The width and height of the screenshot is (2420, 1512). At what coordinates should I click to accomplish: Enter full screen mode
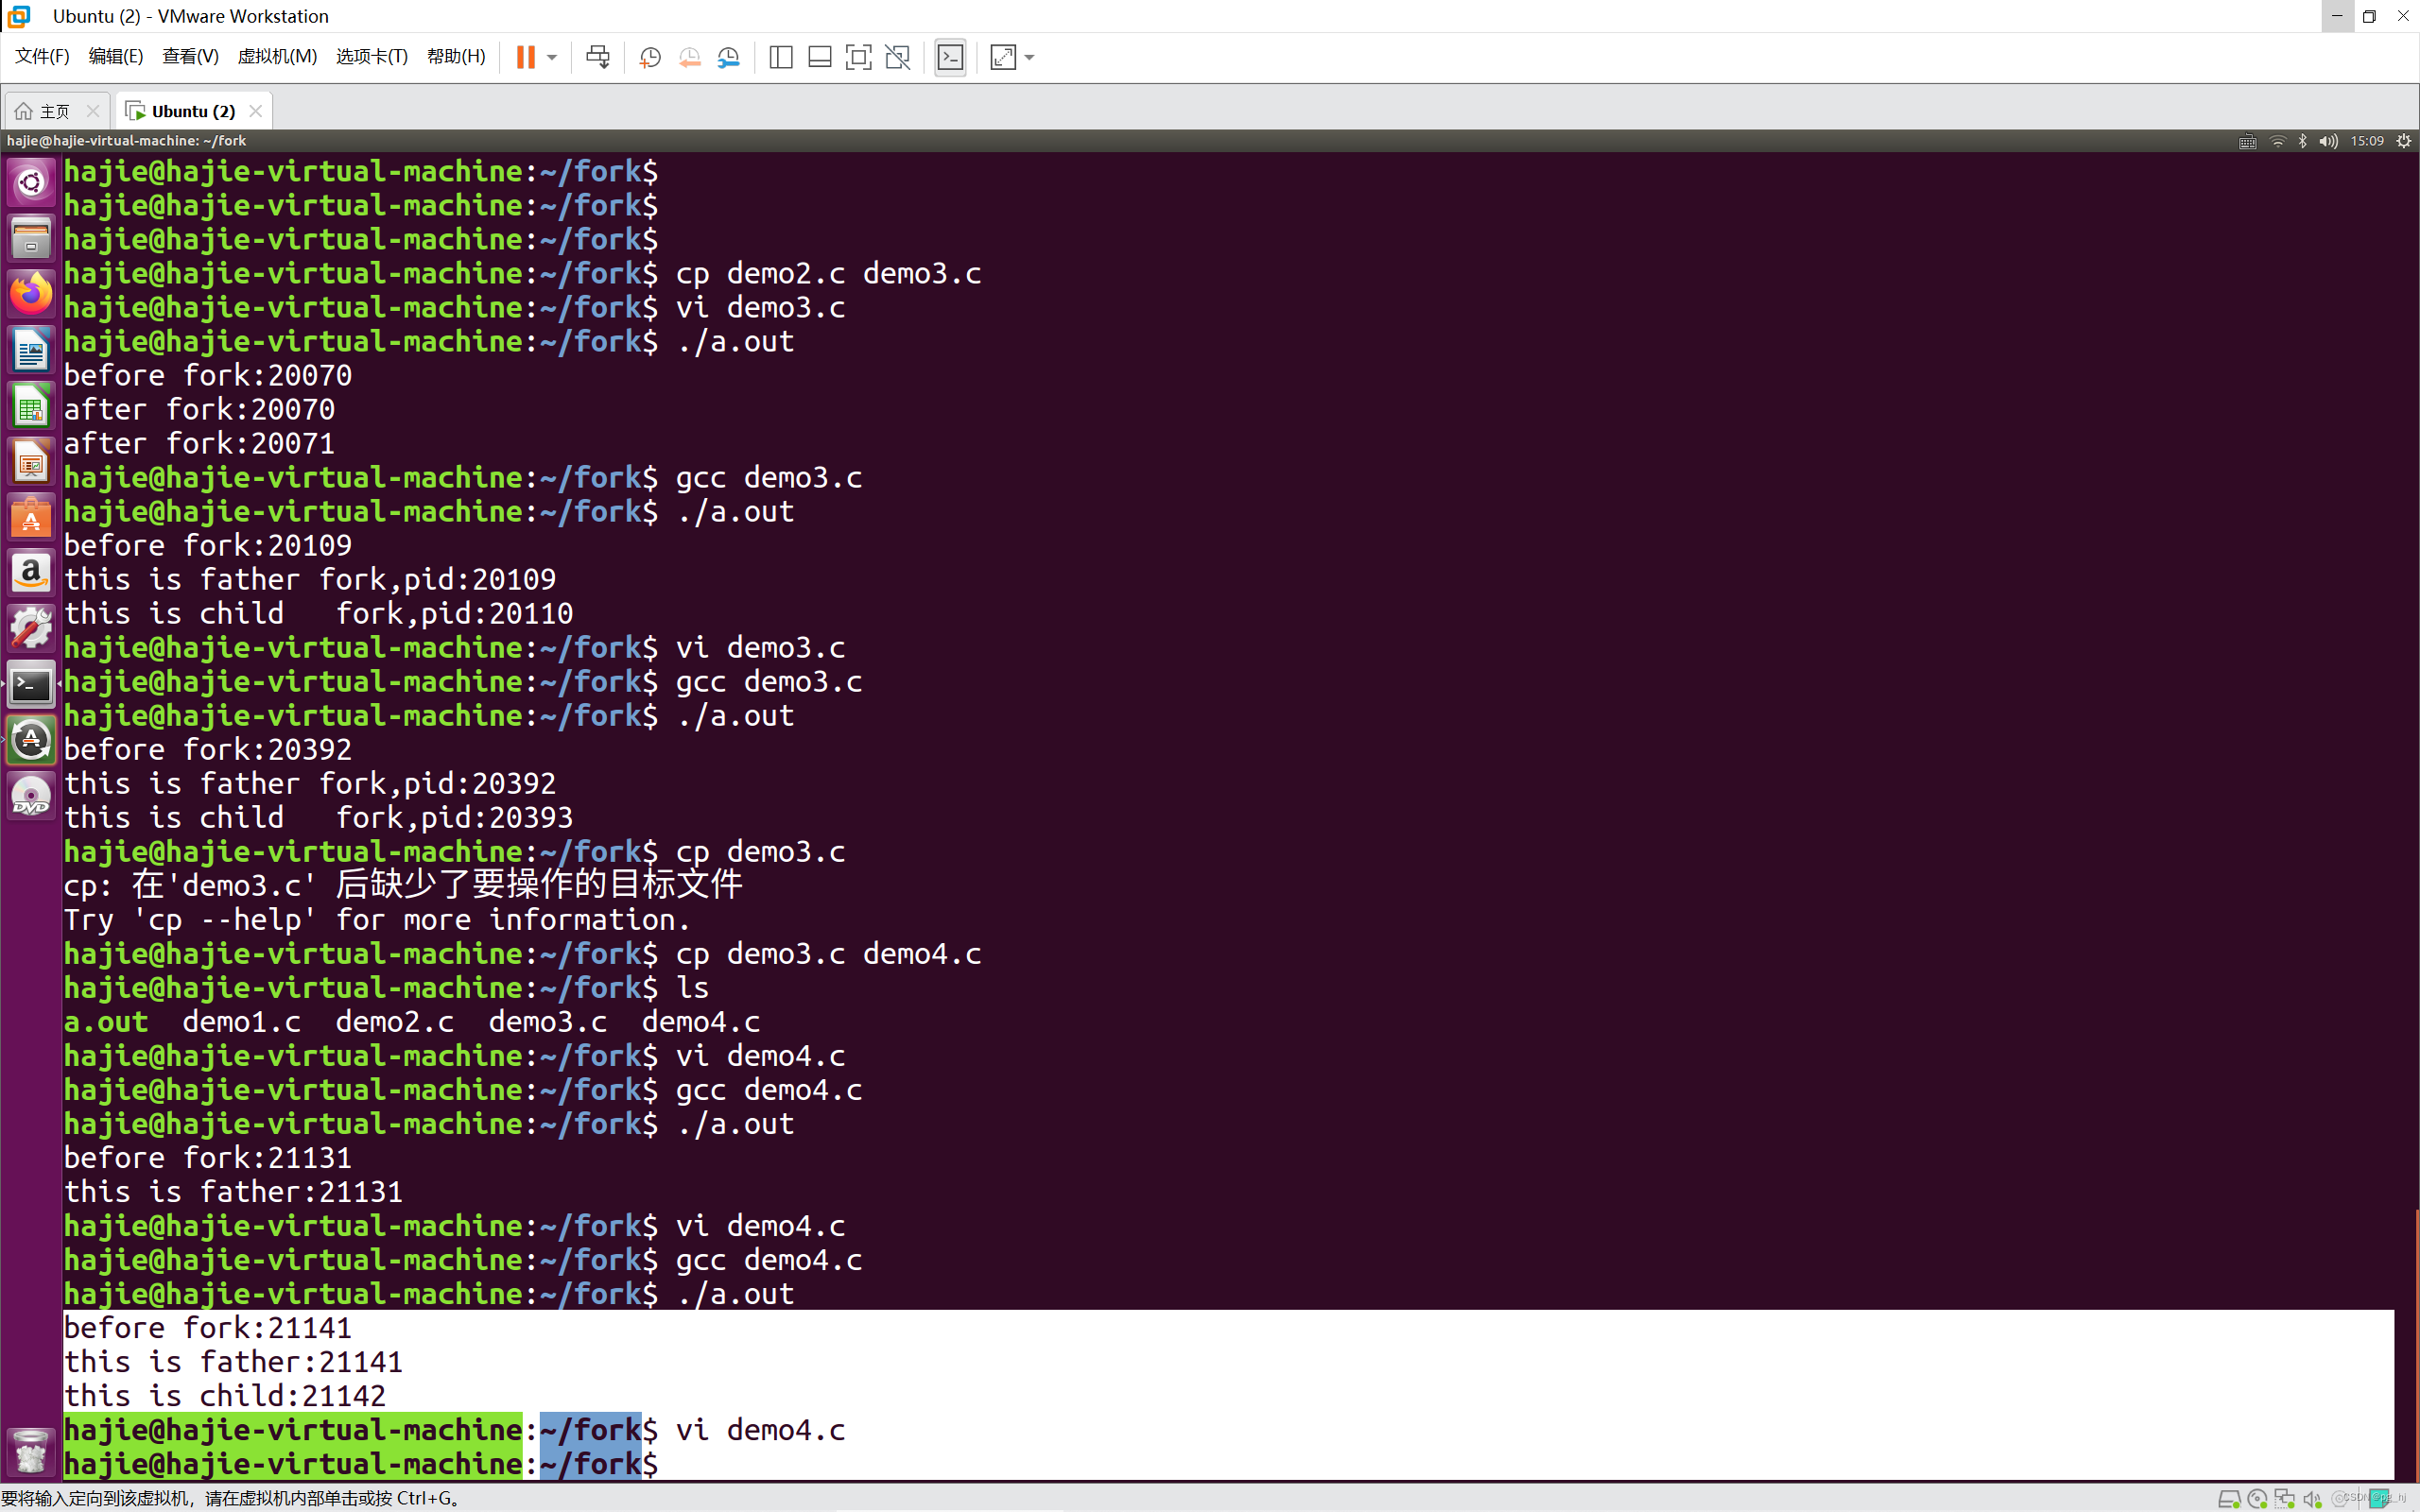click(858, 57)
